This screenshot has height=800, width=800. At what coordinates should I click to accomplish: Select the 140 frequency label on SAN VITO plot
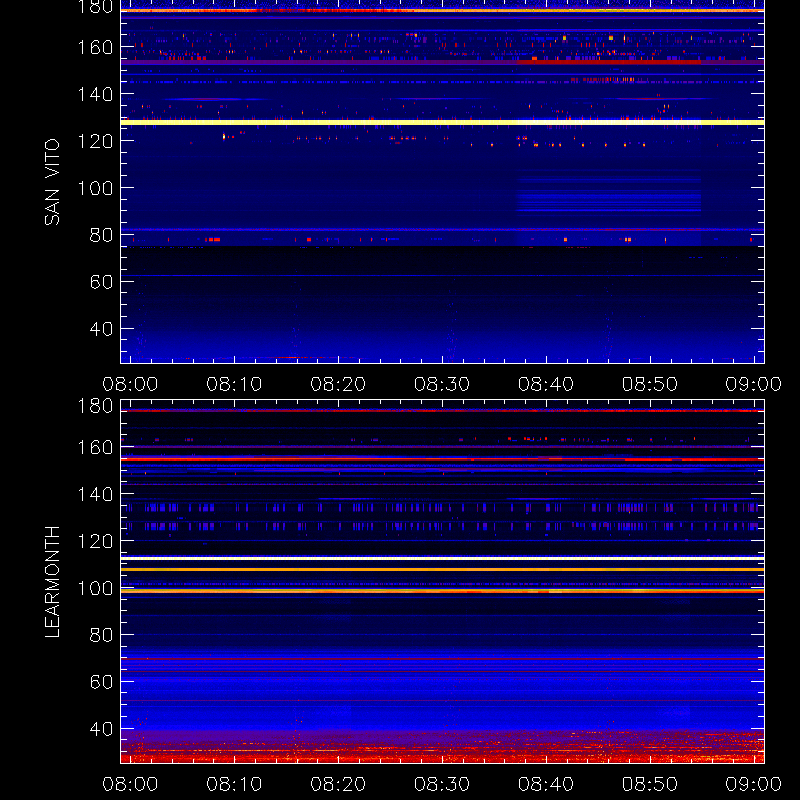(95, 94)
